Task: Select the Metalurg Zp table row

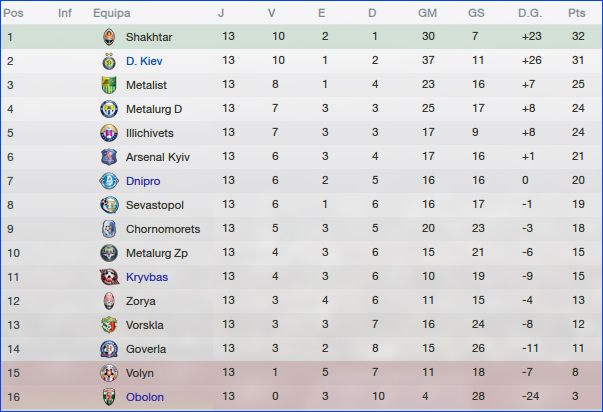Action: pos(300,253)
